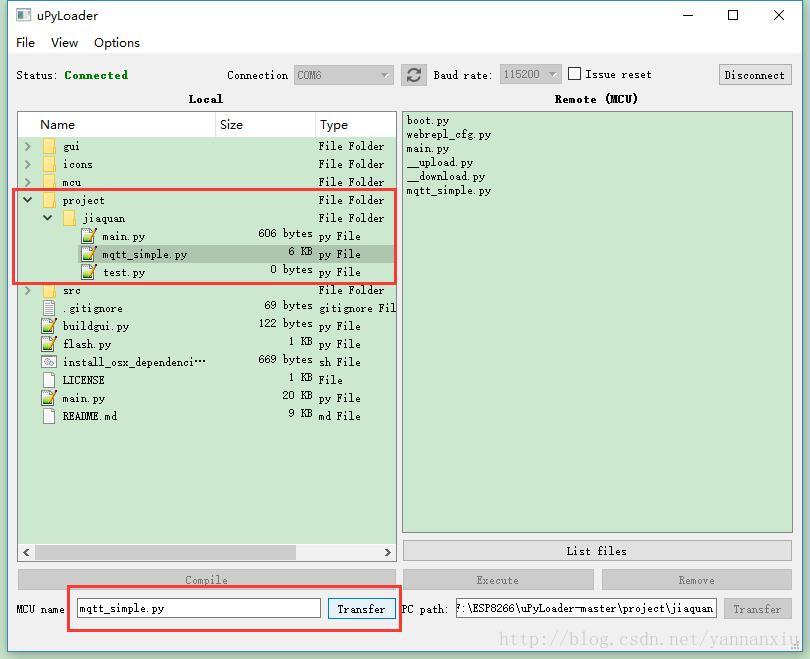Click the Execute button
The width and height of the screenshot is (810, 659).
(498, 580)
